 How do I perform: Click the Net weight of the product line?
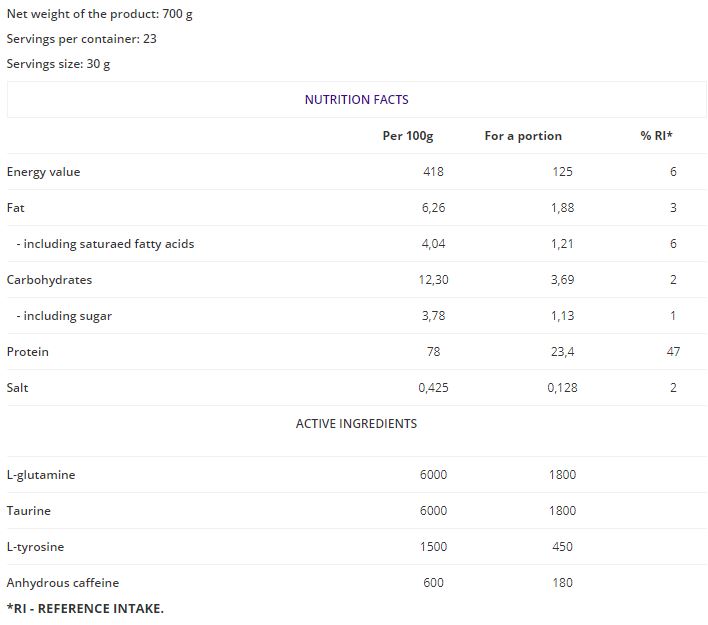coord(99,14)
